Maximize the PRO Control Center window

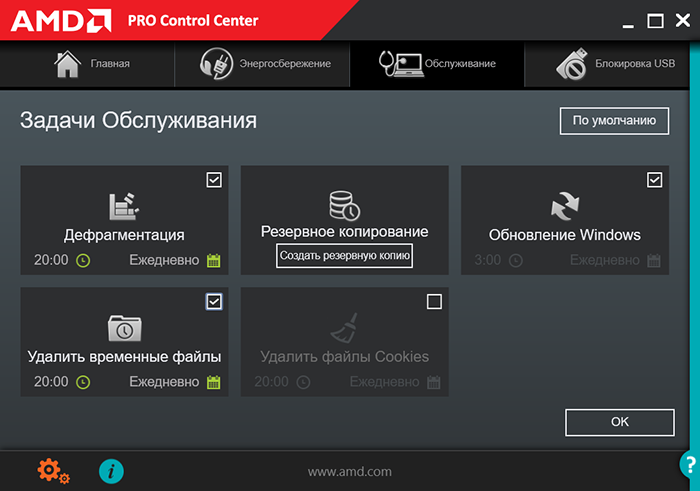(655, 21)
